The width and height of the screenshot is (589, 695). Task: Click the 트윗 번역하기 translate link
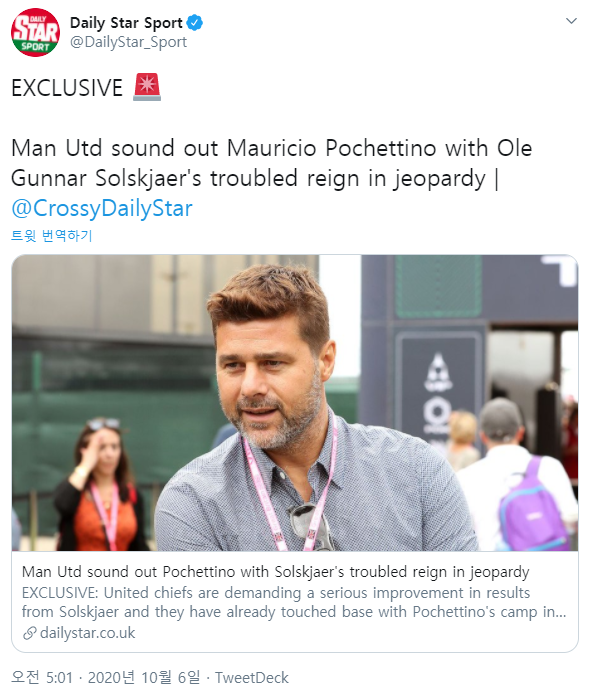click(52, 235)
